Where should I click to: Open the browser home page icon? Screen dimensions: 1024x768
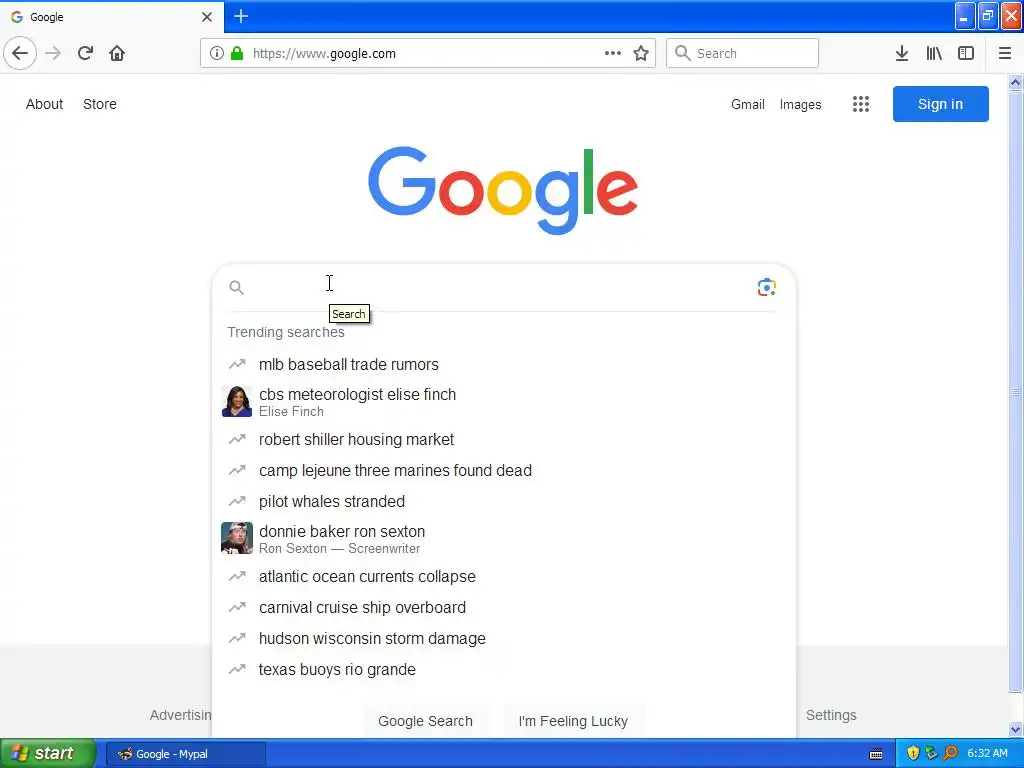117,53
